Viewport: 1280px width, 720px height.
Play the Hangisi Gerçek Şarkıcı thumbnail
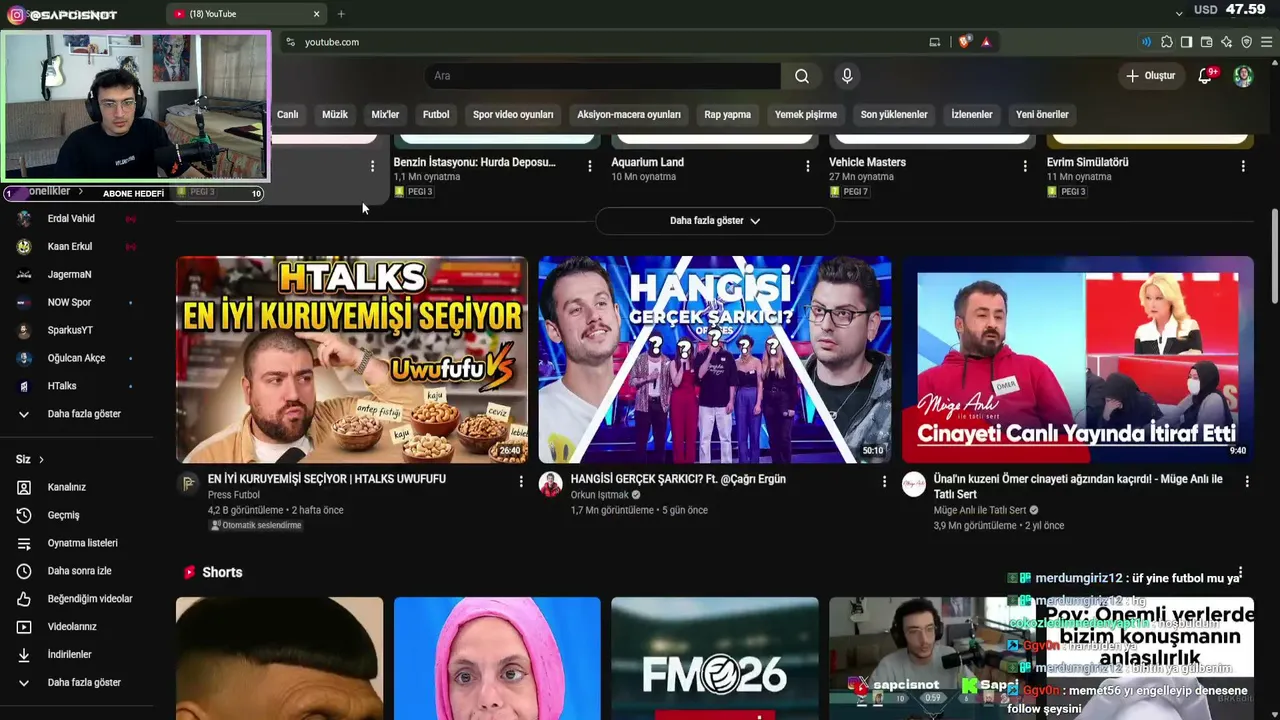[x=715, y=360]
